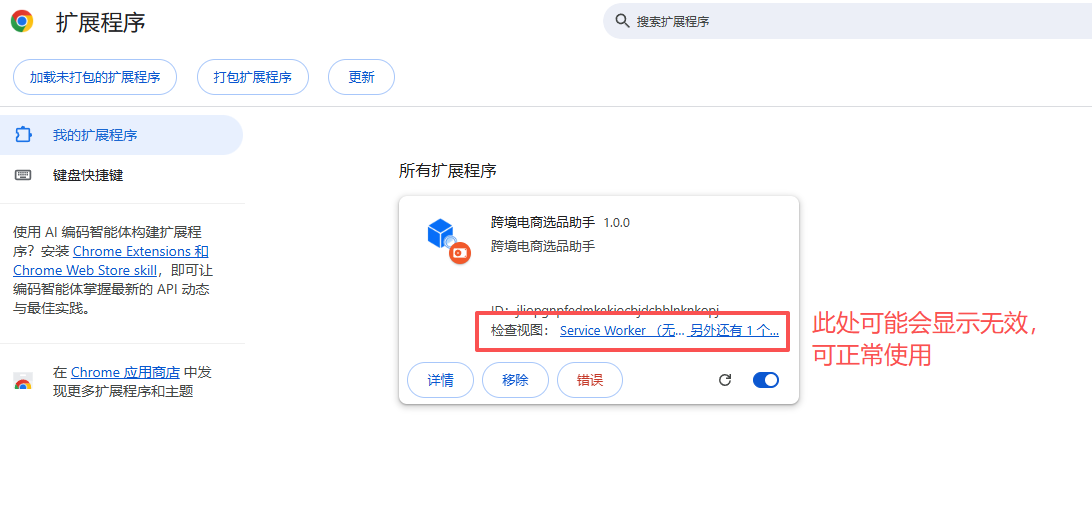1092x525 pixels.
Task: Open the Chrome 应用商店 link
Action: tap(125, 373)
